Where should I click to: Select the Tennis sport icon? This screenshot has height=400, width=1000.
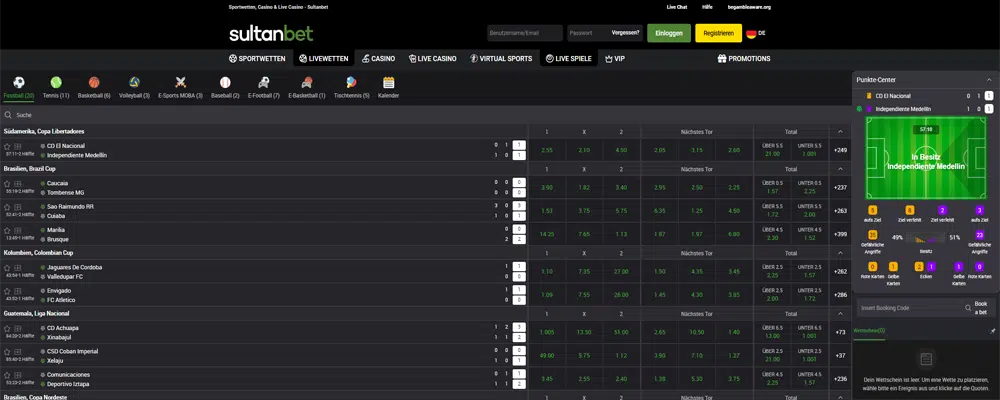click(x=56, y=83)
